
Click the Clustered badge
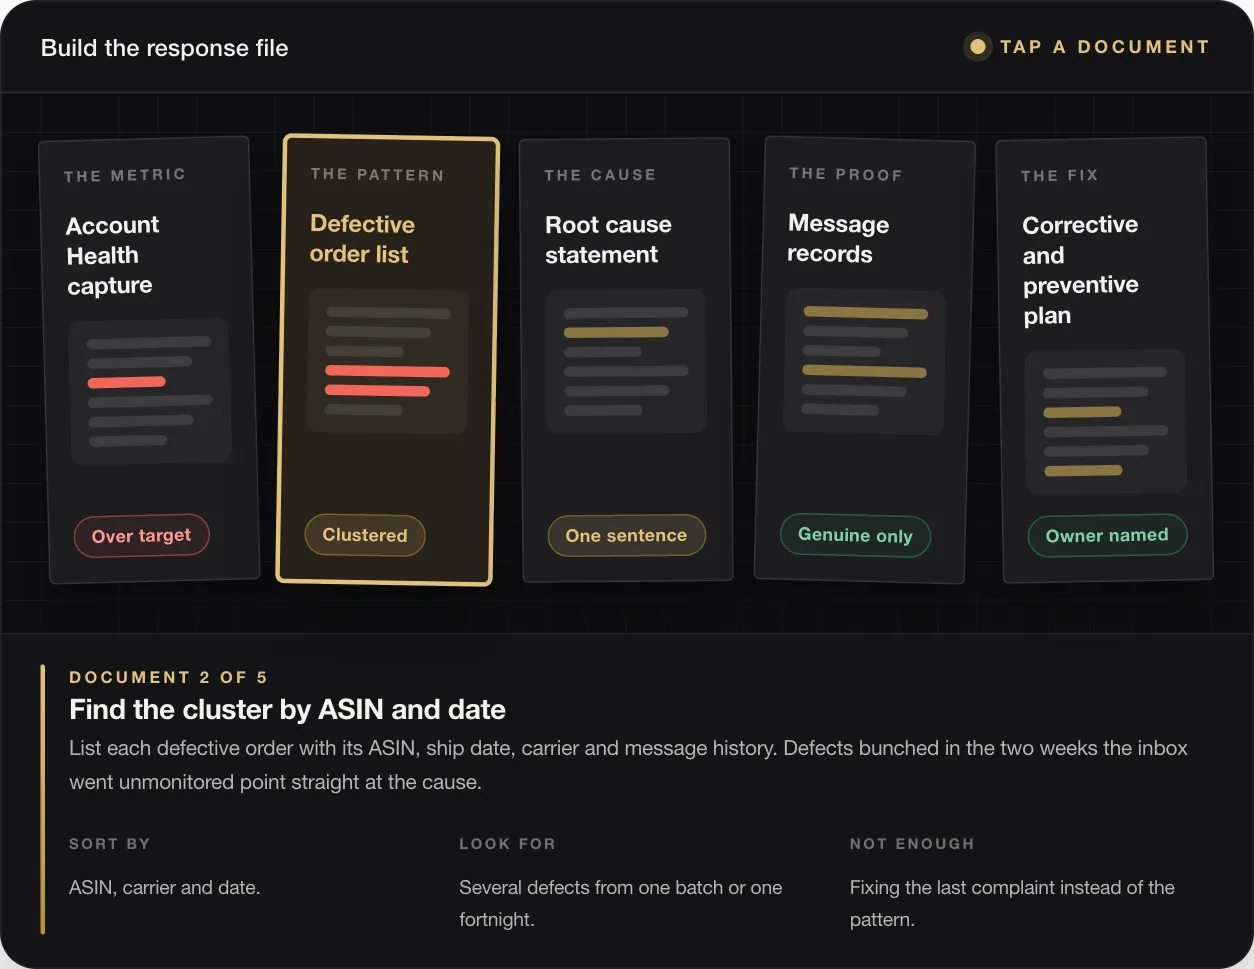click(x=365, y=535)
